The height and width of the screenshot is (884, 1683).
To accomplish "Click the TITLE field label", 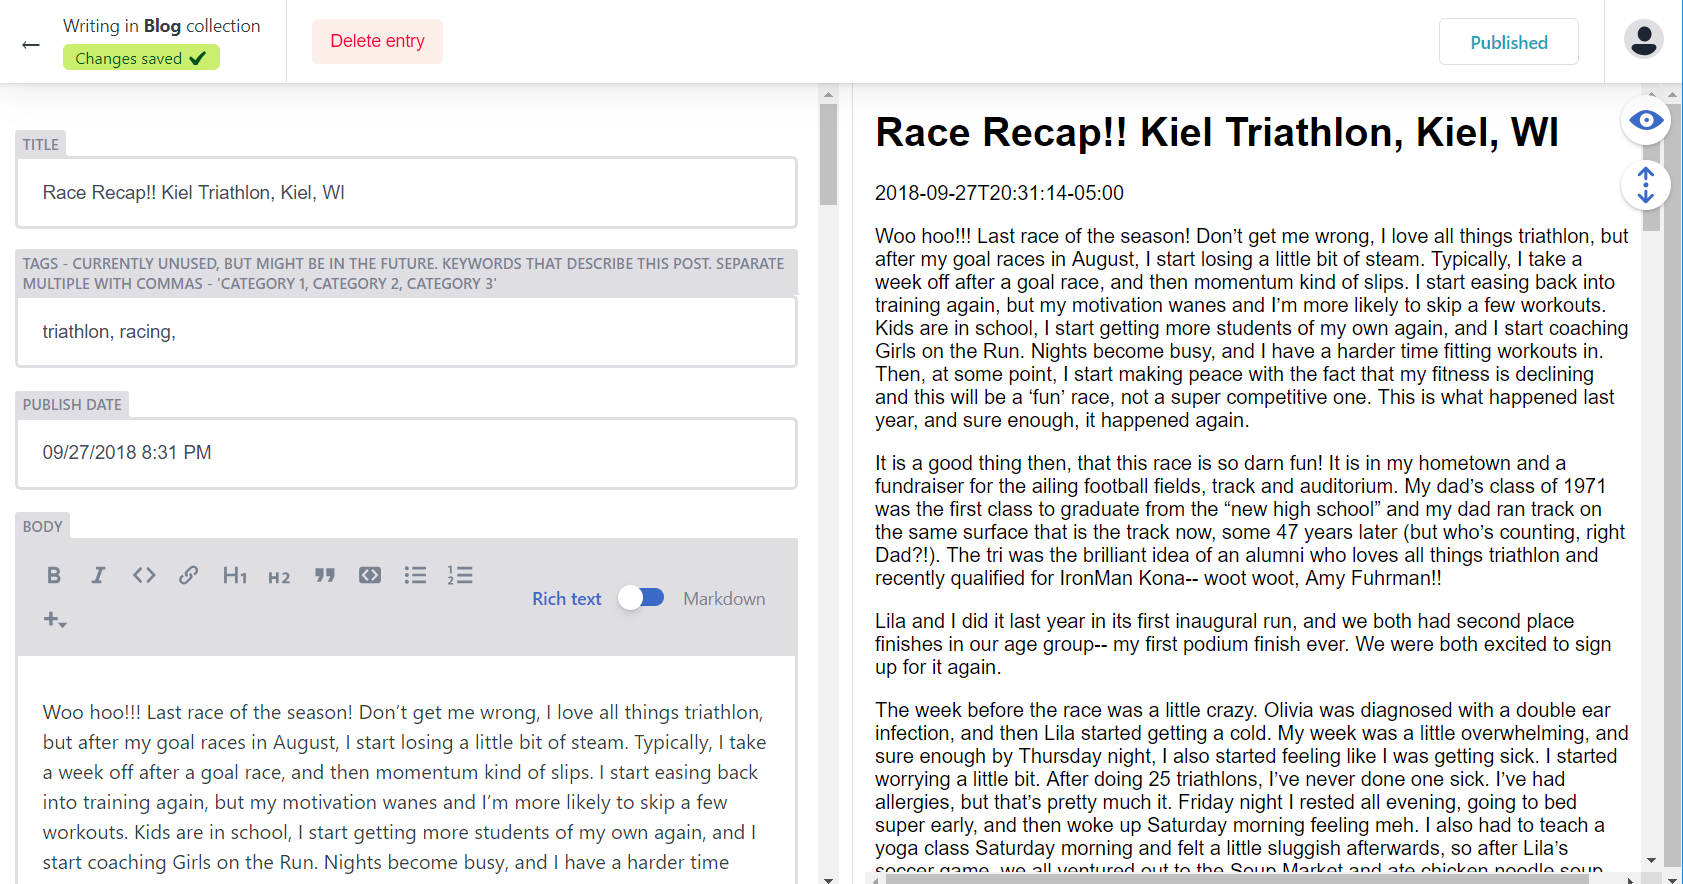I will pos(41,144).
